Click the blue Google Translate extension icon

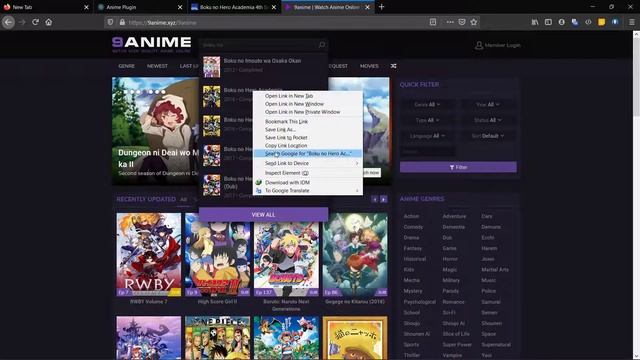pyautogui.click(x=575, y=22)
